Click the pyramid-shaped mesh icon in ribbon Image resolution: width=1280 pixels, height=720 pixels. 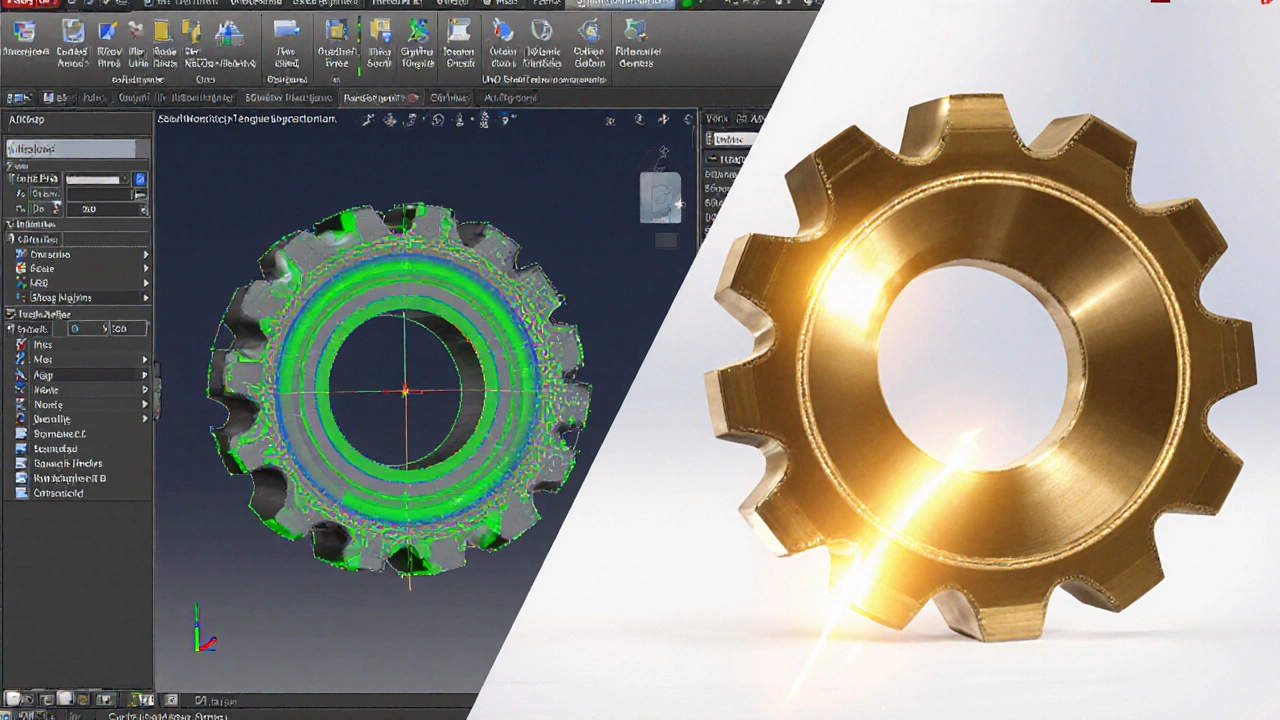tap(229, 33)
